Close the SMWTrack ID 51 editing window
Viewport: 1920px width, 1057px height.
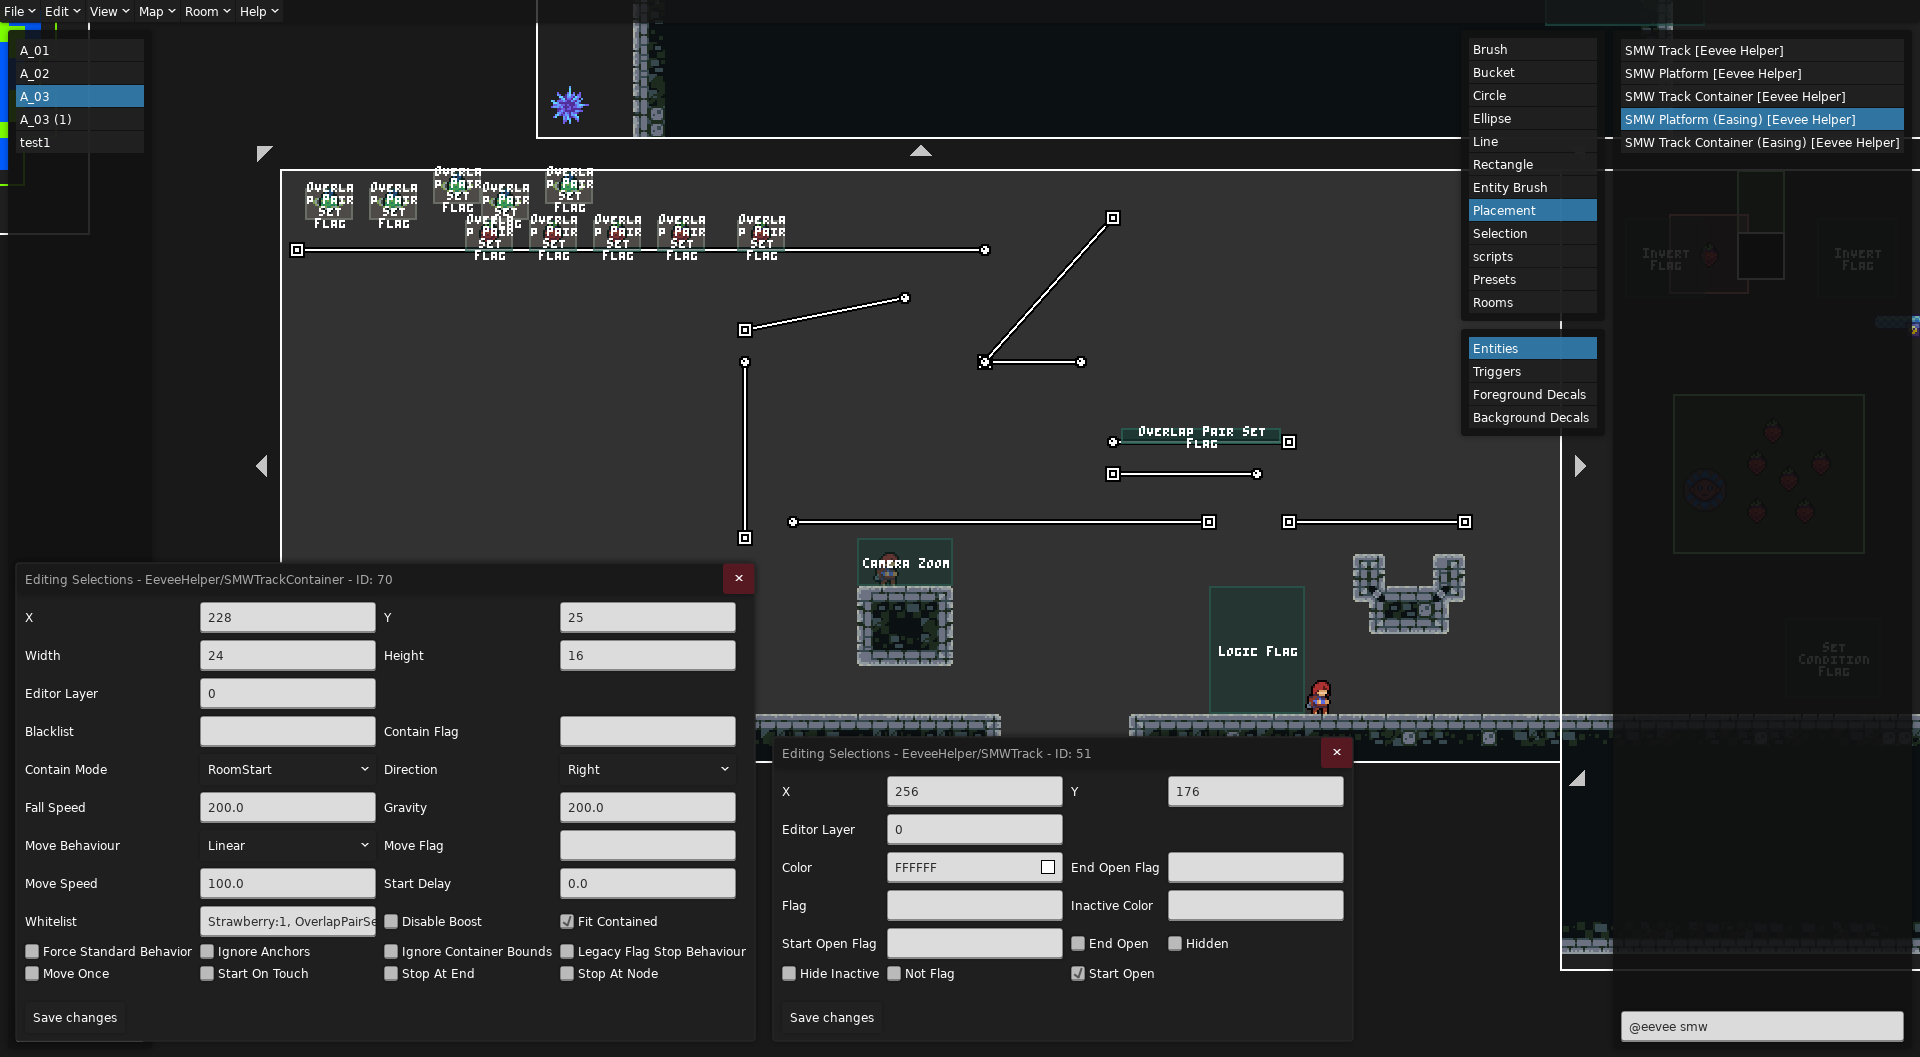pyautogui.click(x=1337, y=753)
